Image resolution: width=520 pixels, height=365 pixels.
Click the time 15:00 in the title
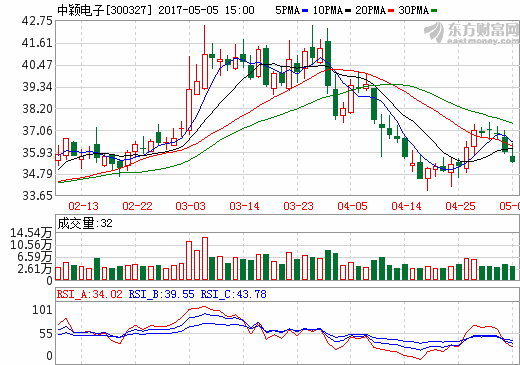pos(239,10)
